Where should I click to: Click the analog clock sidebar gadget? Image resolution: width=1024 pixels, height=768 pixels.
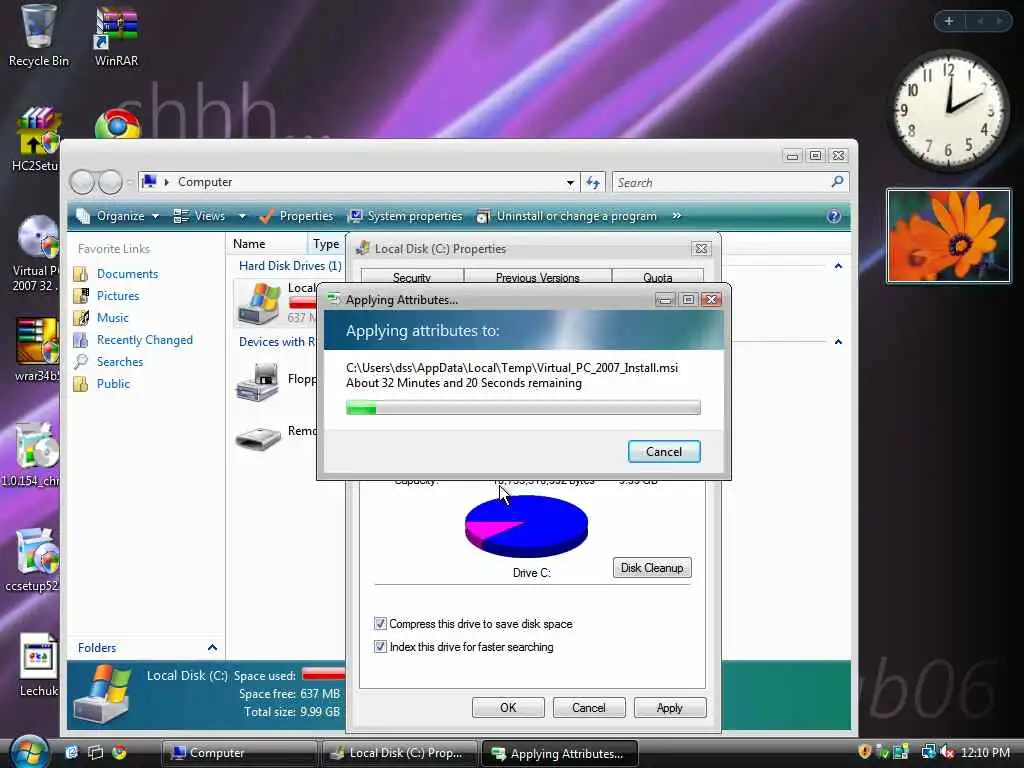coord(949,110)
